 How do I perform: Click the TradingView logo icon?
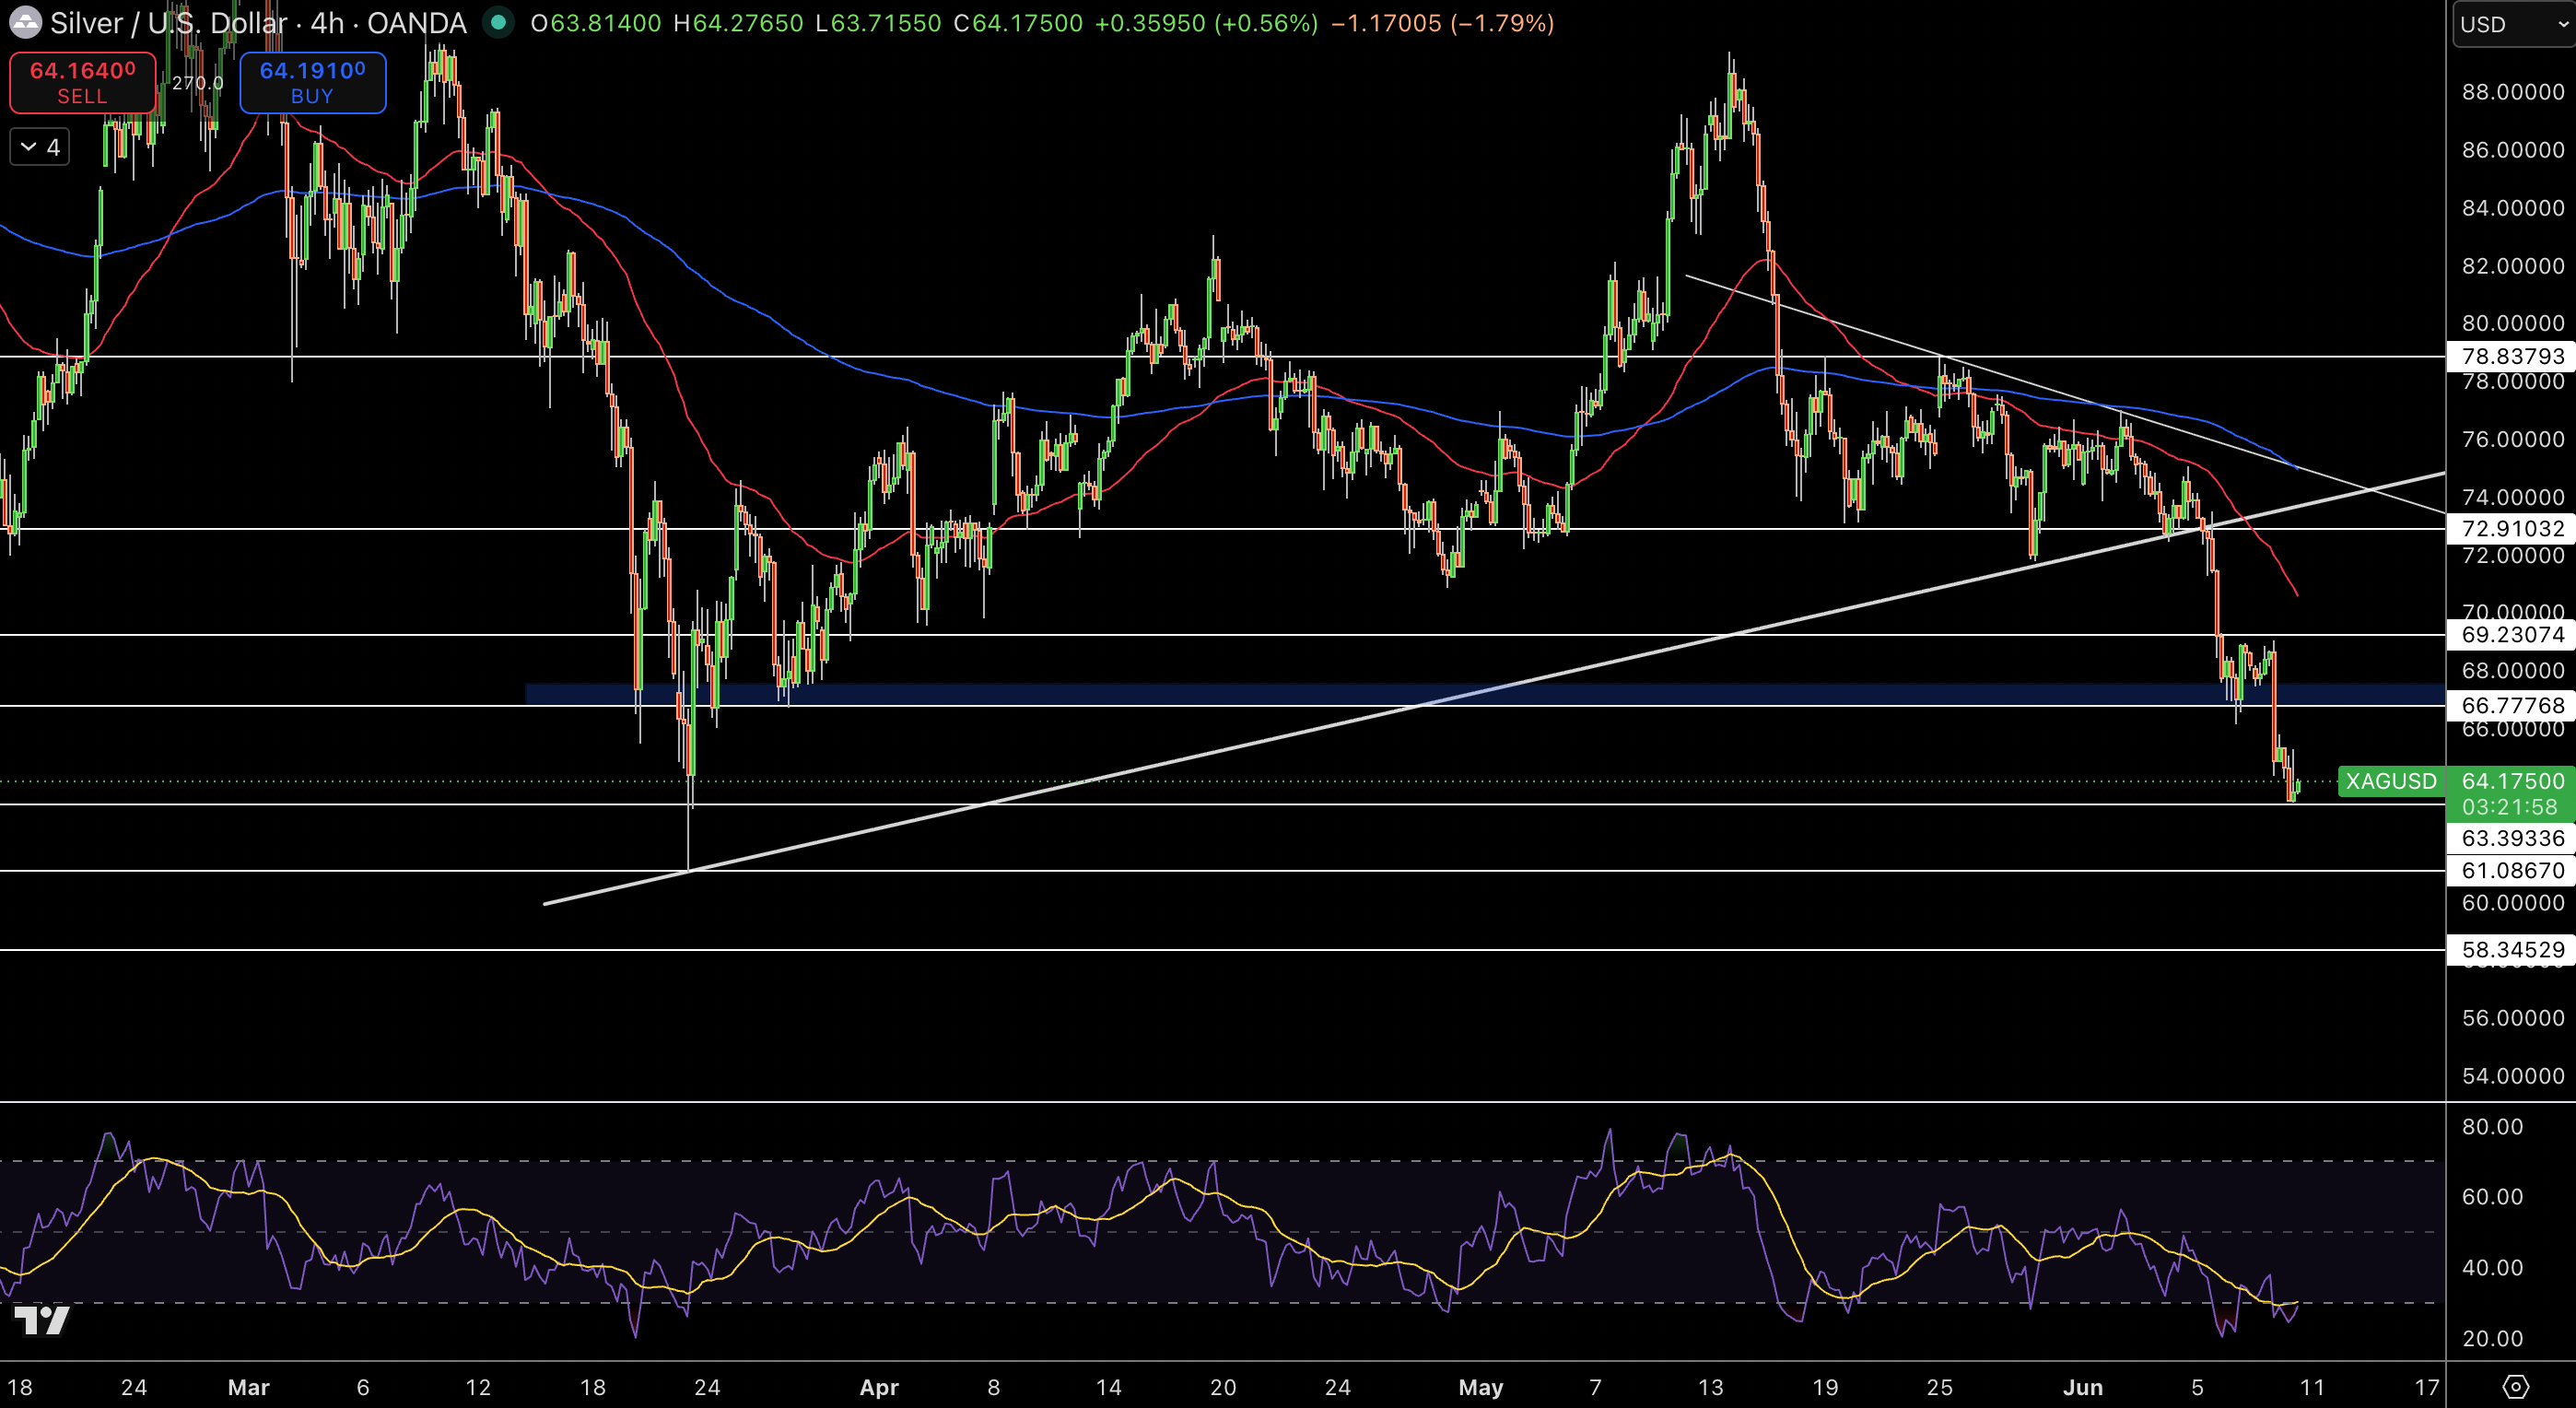[x=41, y=1321]
